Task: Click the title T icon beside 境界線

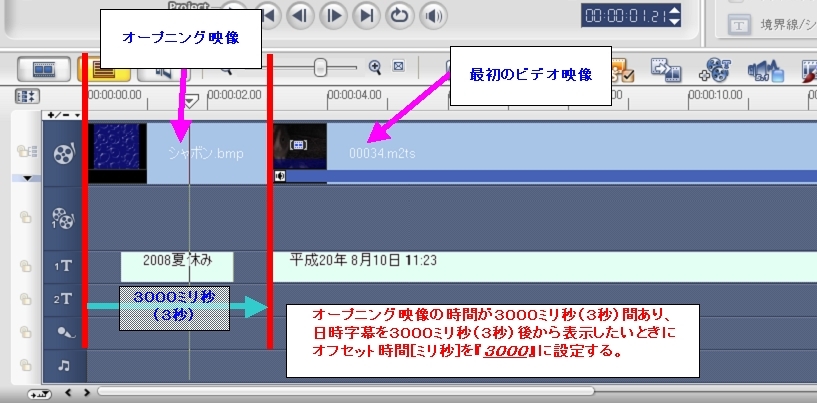Action: [739, 25]
